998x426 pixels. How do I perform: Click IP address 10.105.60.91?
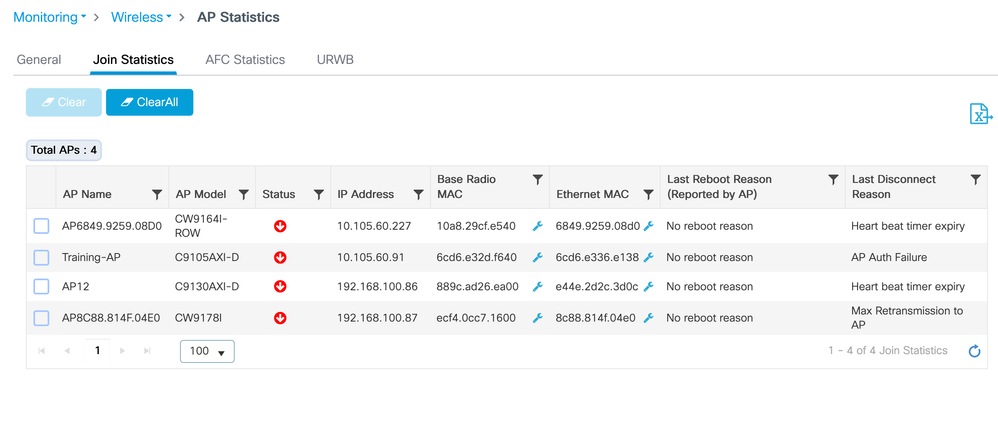[x=370, y=257]
